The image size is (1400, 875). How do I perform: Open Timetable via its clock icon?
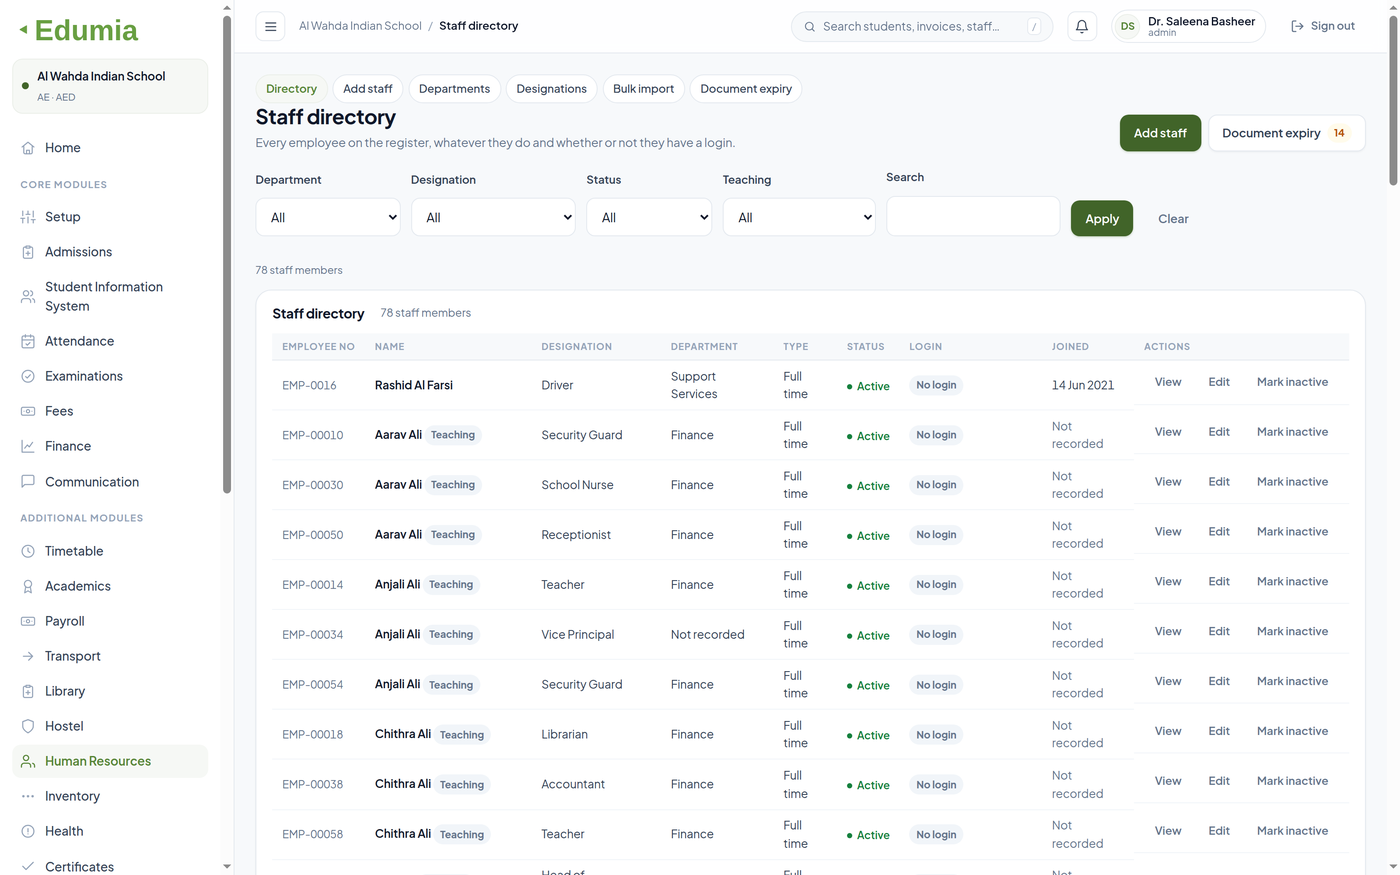pyautogui.click(x=28, y=551)
